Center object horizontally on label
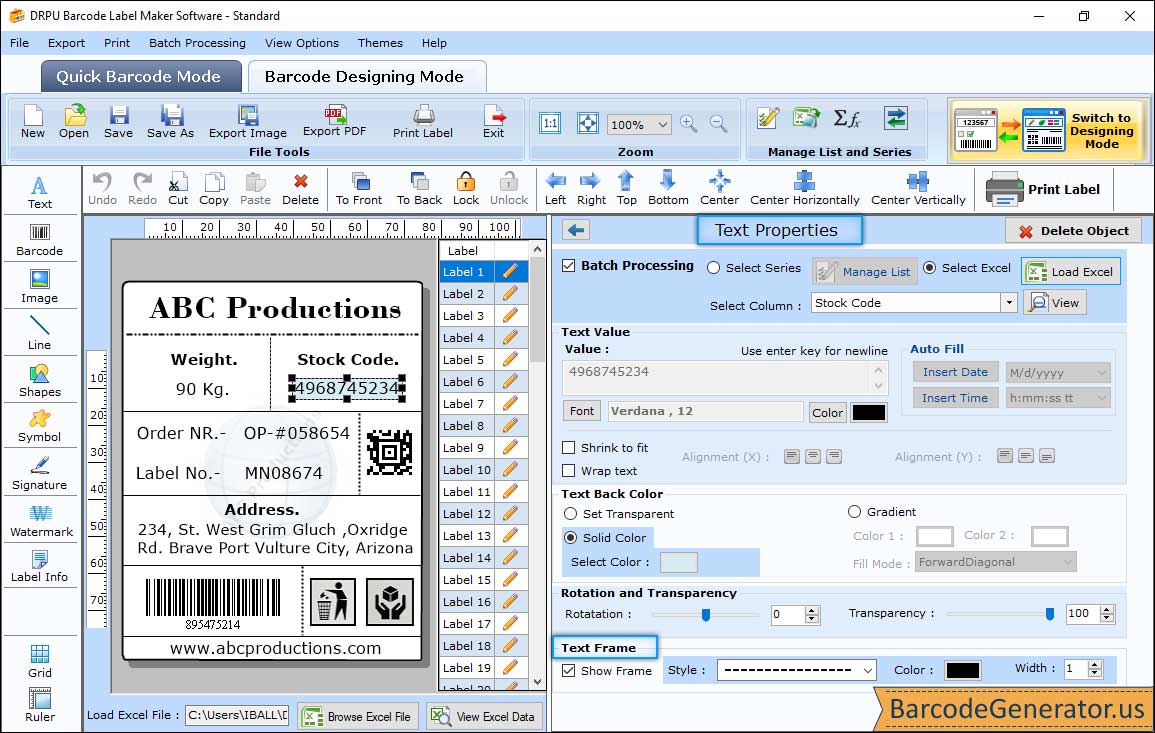 point(805,187)
